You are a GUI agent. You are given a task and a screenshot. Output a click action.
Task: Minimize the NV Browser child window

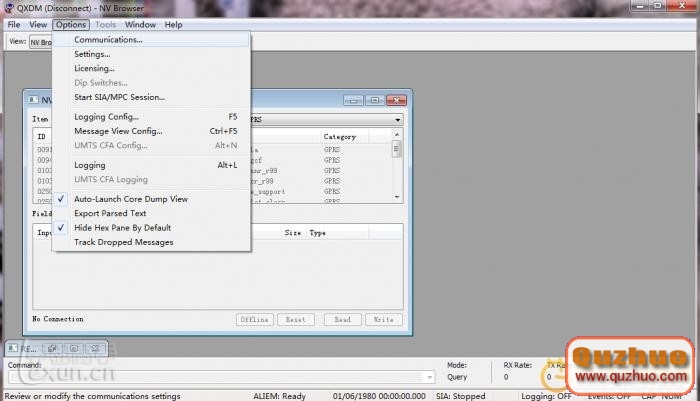[x=353, y=100]
